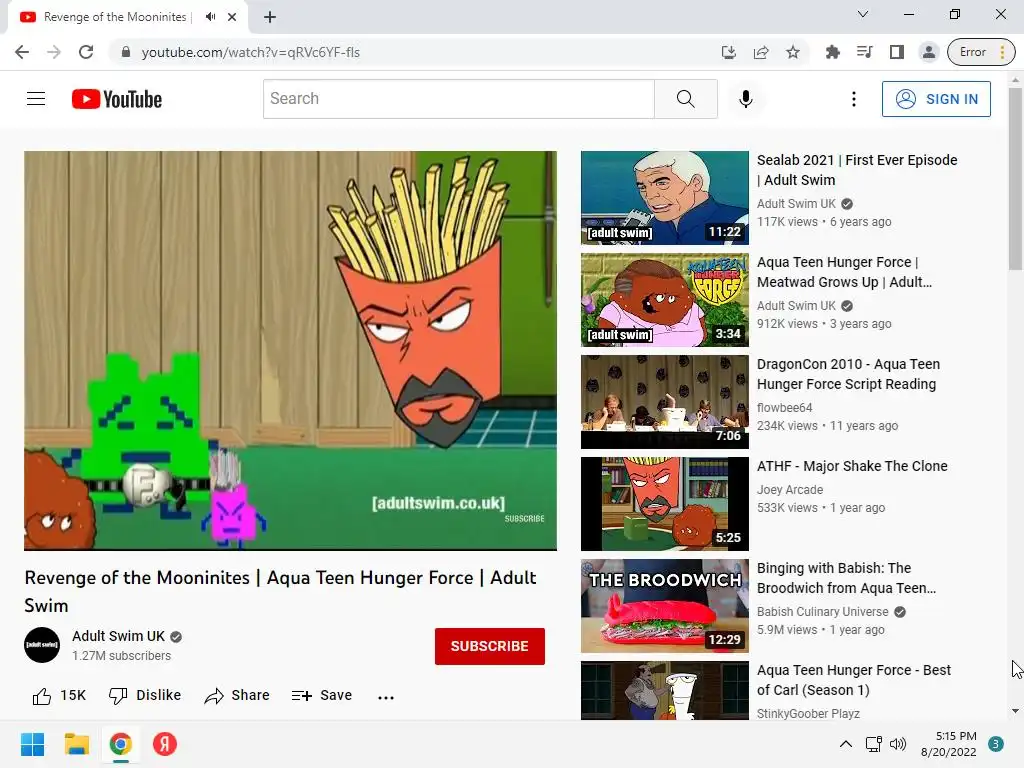The height and width of the screenshot is (768, 1024).
Task: Open Windows Start menu
Action: (x=32, y=744)
